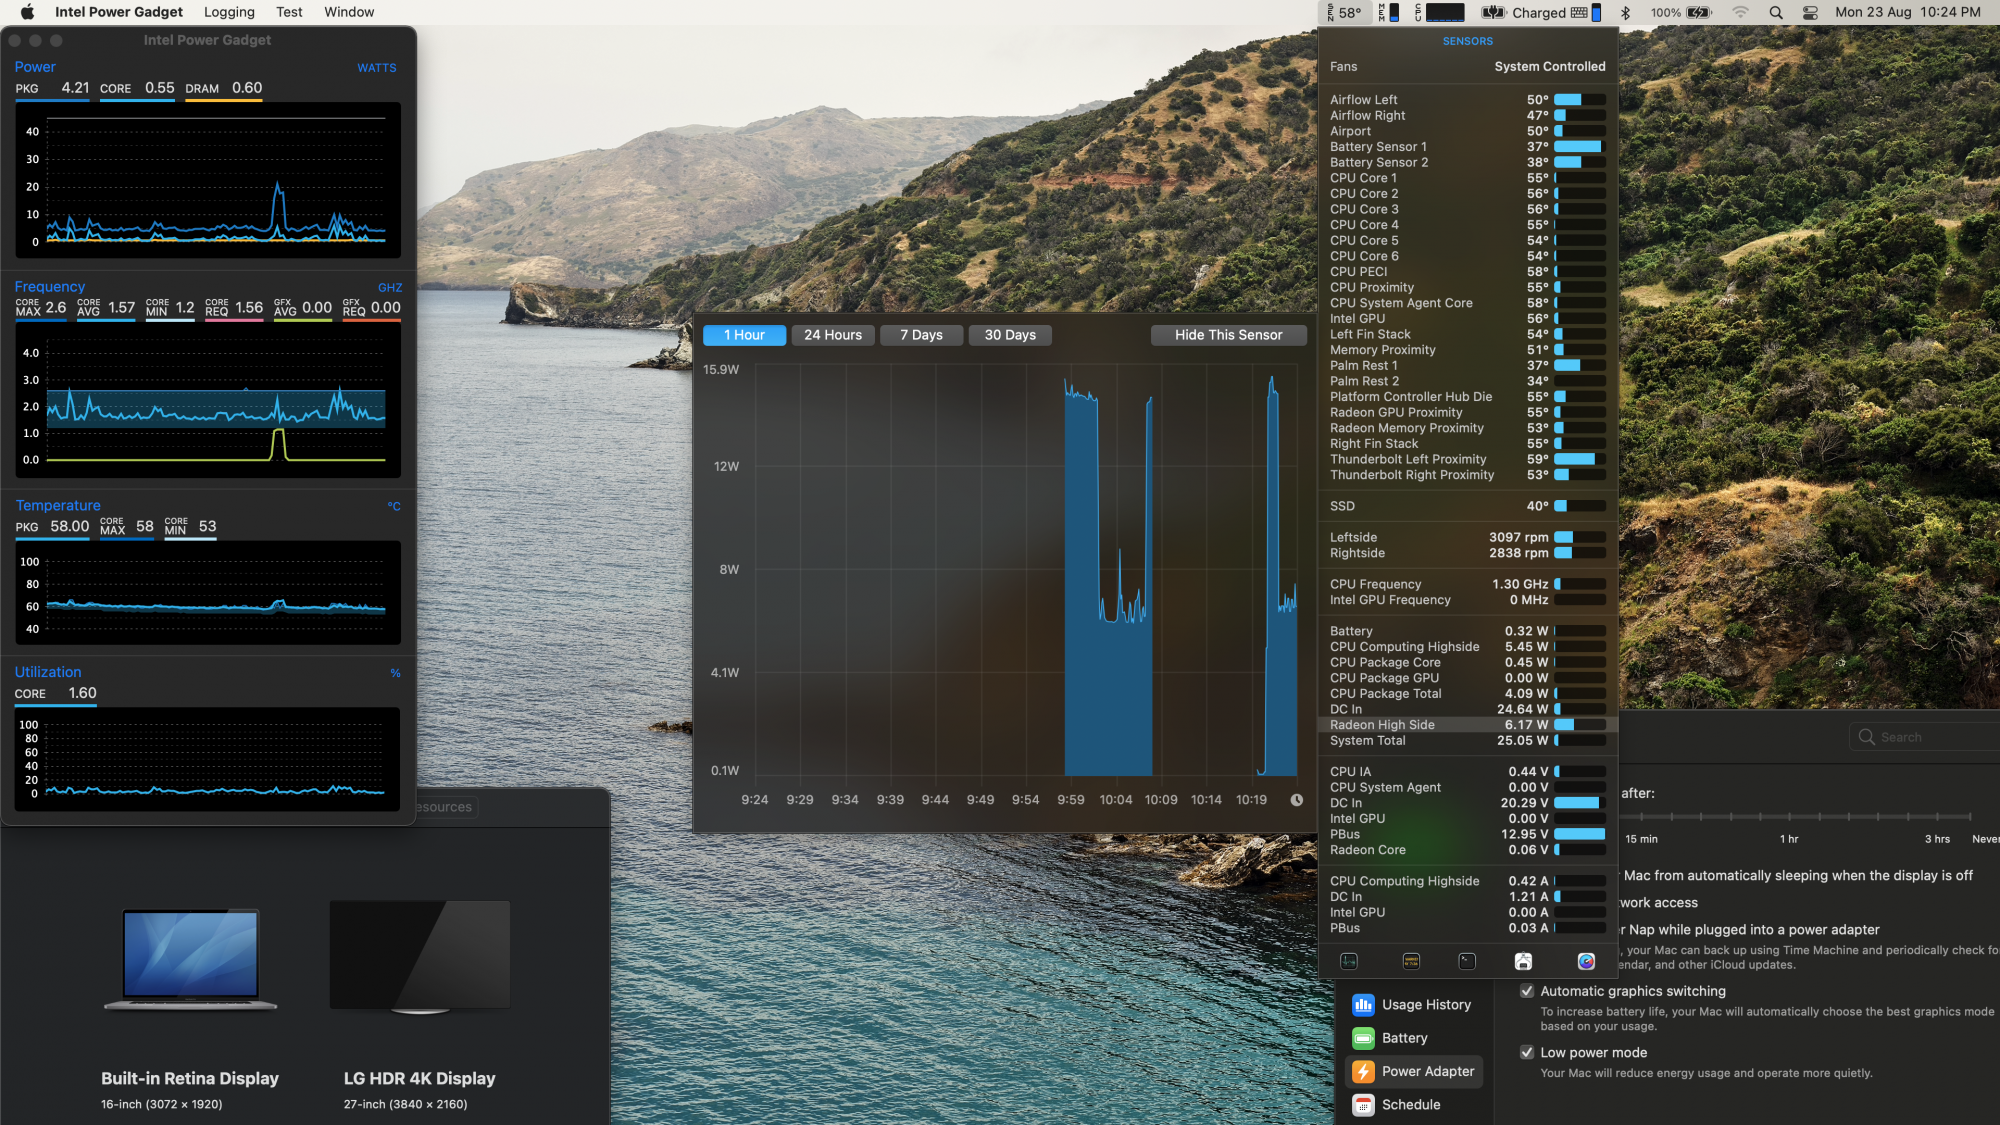
Task: Disable Automatic graphics switching checkbox
Action: pyautogui.click(x=1527, y=991)
